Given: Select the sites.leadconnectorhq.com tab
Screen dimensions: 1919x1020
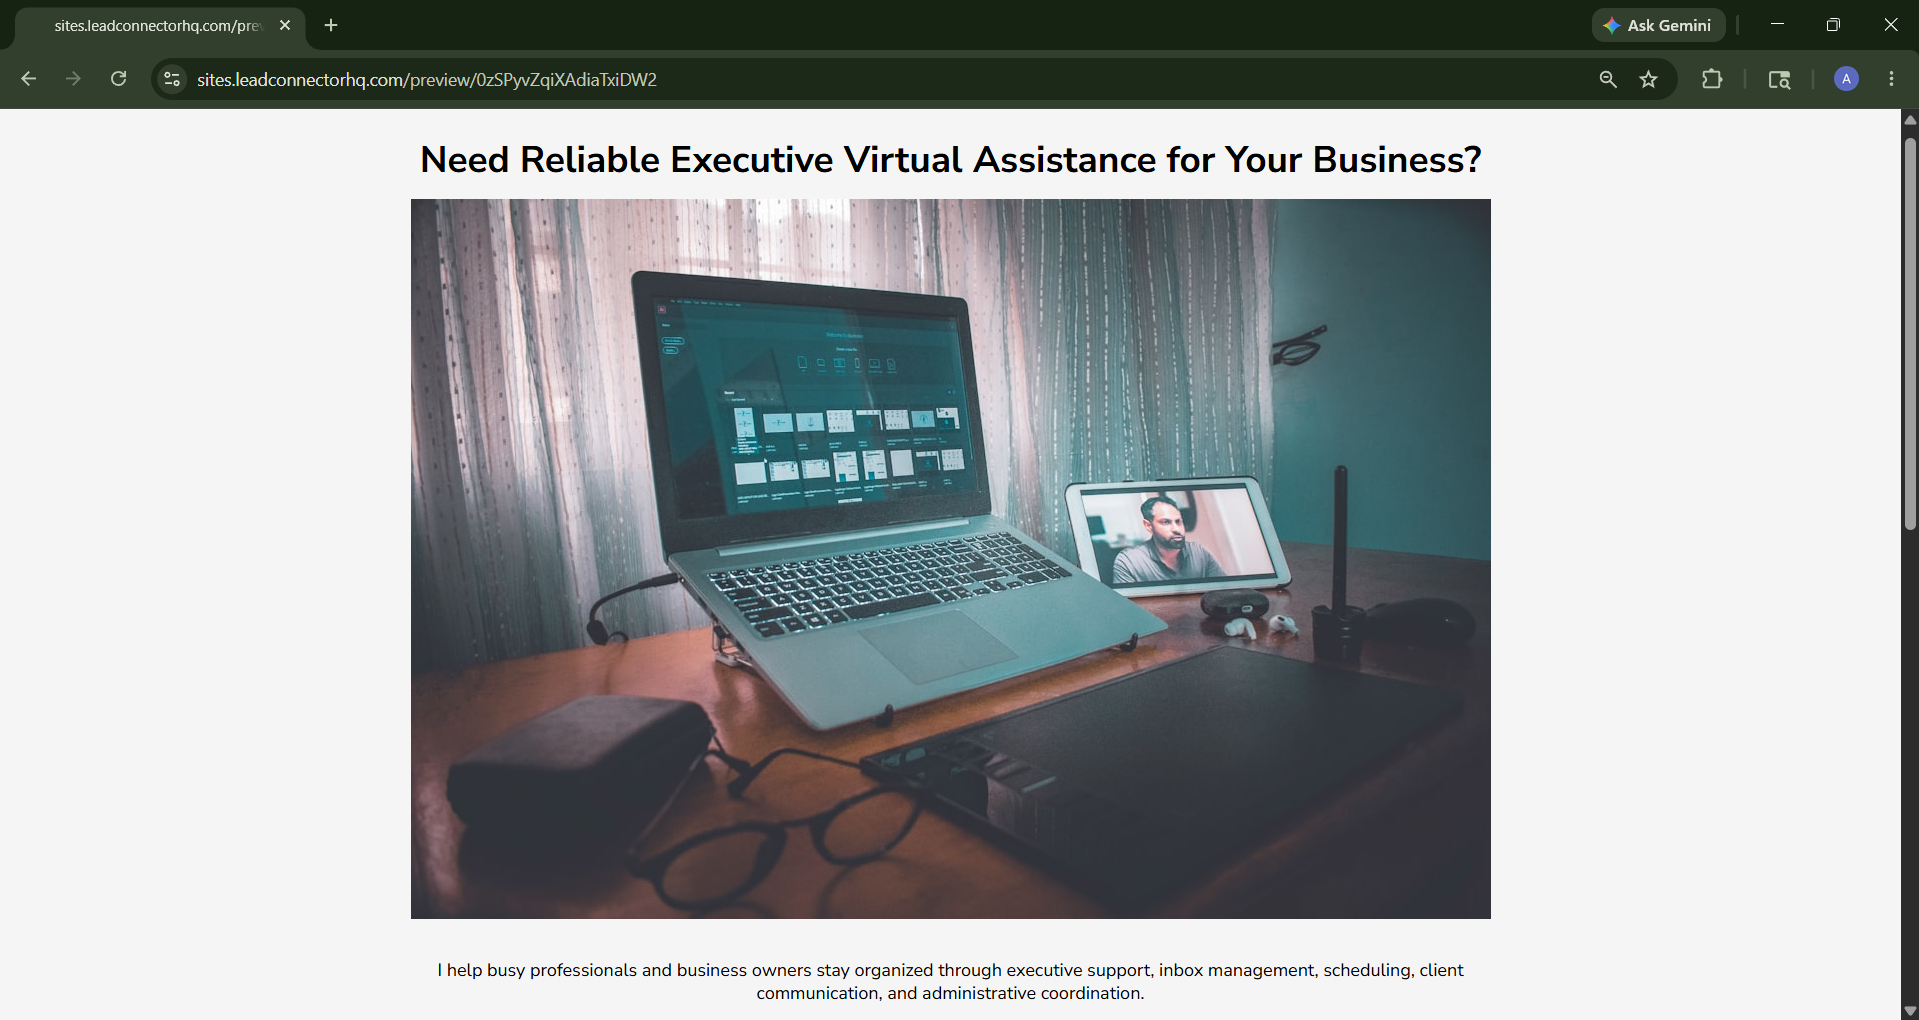Looking at the screenshot, I should 157,25.
